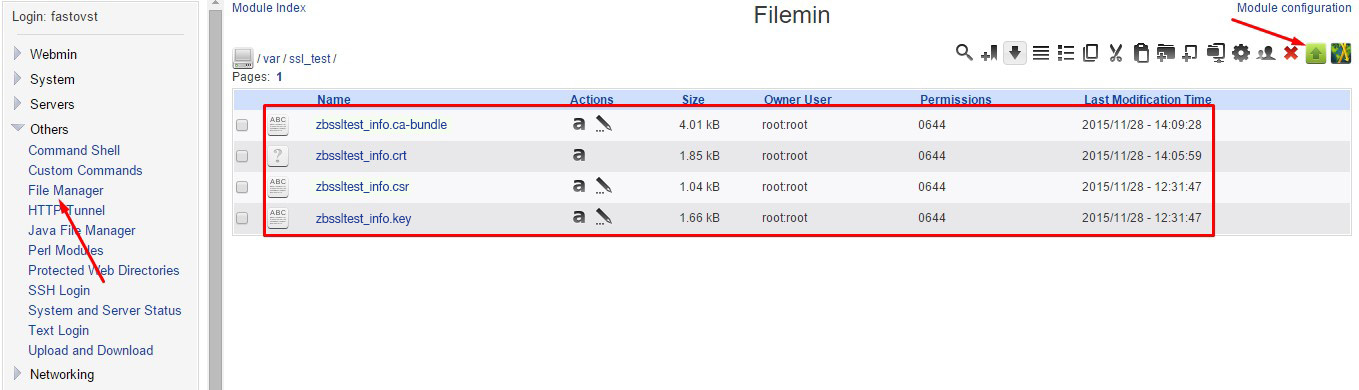This screenshot has width=1359, height=390.
Task: Click the root drive icon in path
Action: tap(243, 59)
